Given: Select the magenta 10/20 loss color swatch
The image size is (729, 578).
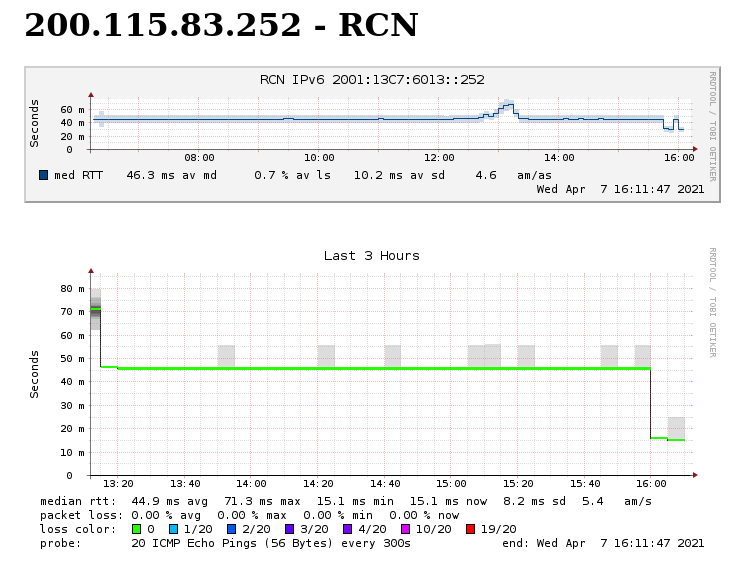Looking at the screenshot, I should coord(405,529).
